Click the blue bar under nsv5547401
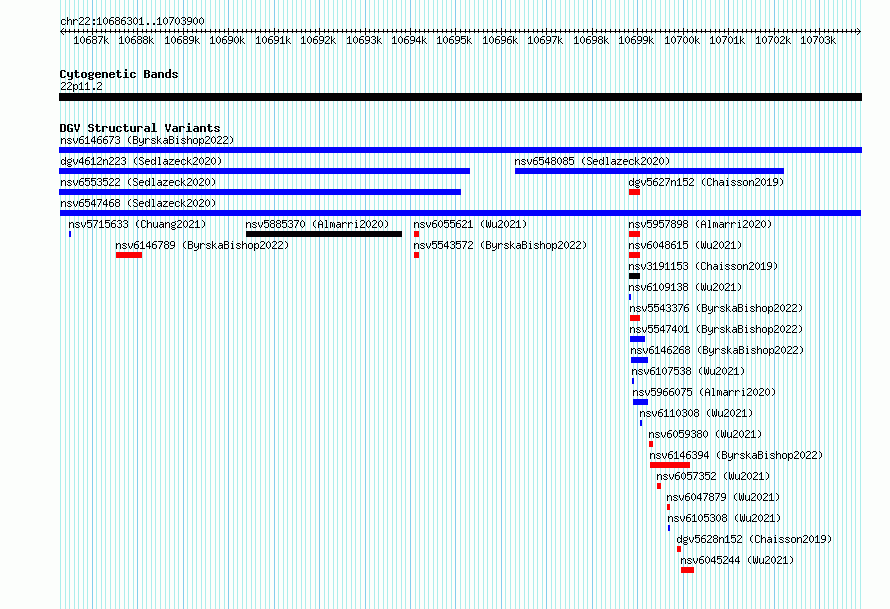This screenshot has height=609, width=890. coord(637,339)
